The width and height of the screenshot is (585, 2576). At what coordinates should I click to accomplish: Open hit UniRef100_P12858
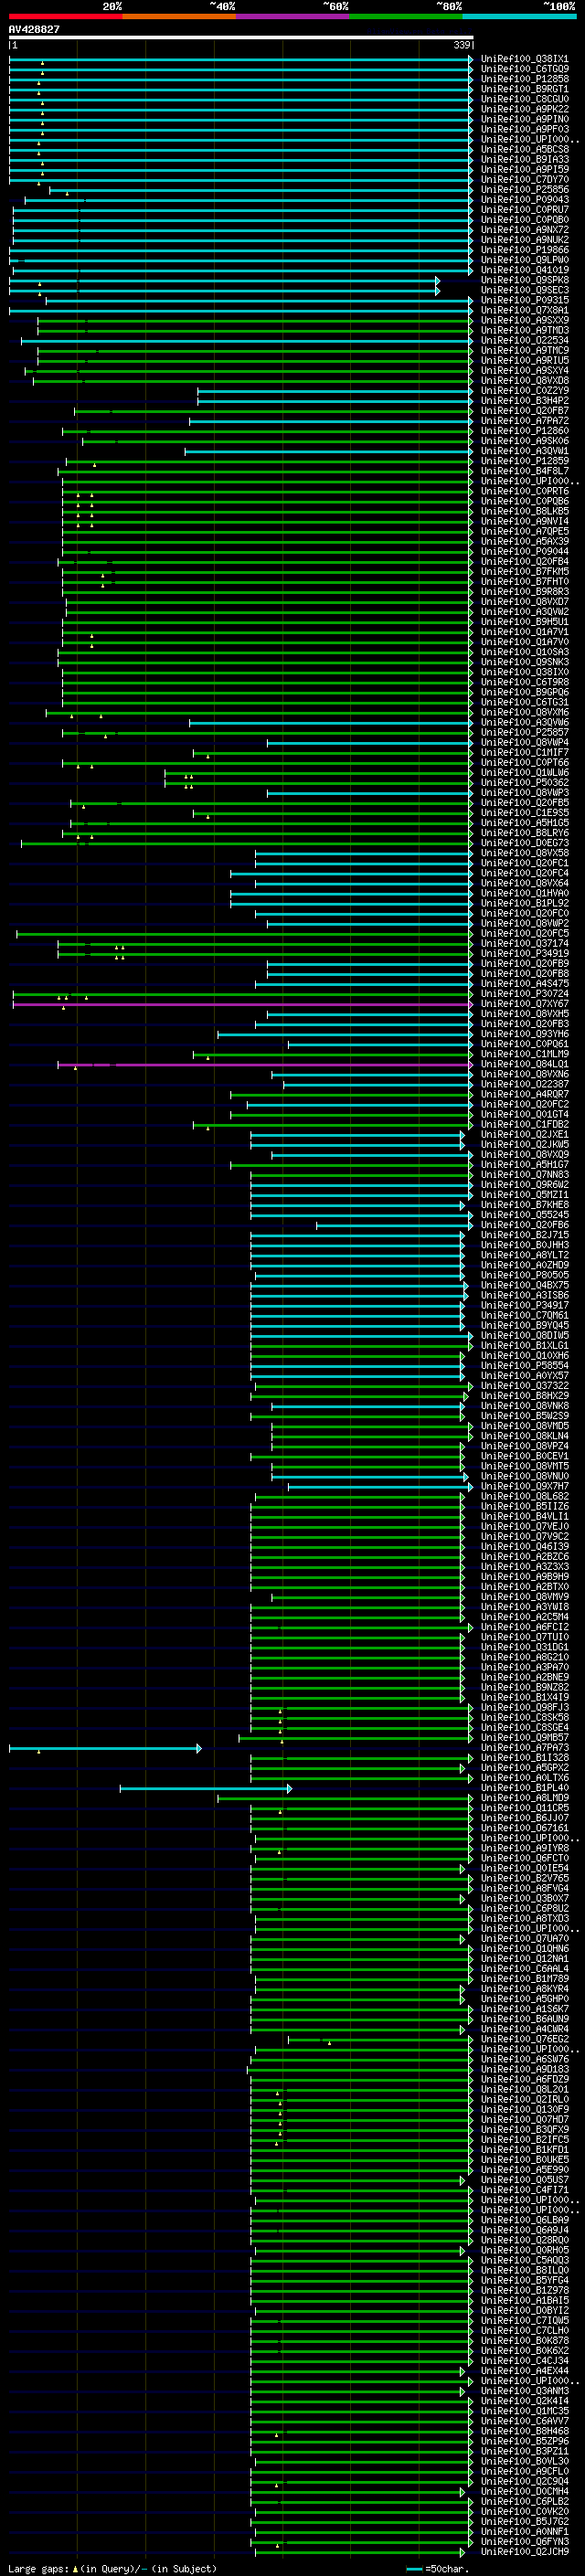[525, 79]
